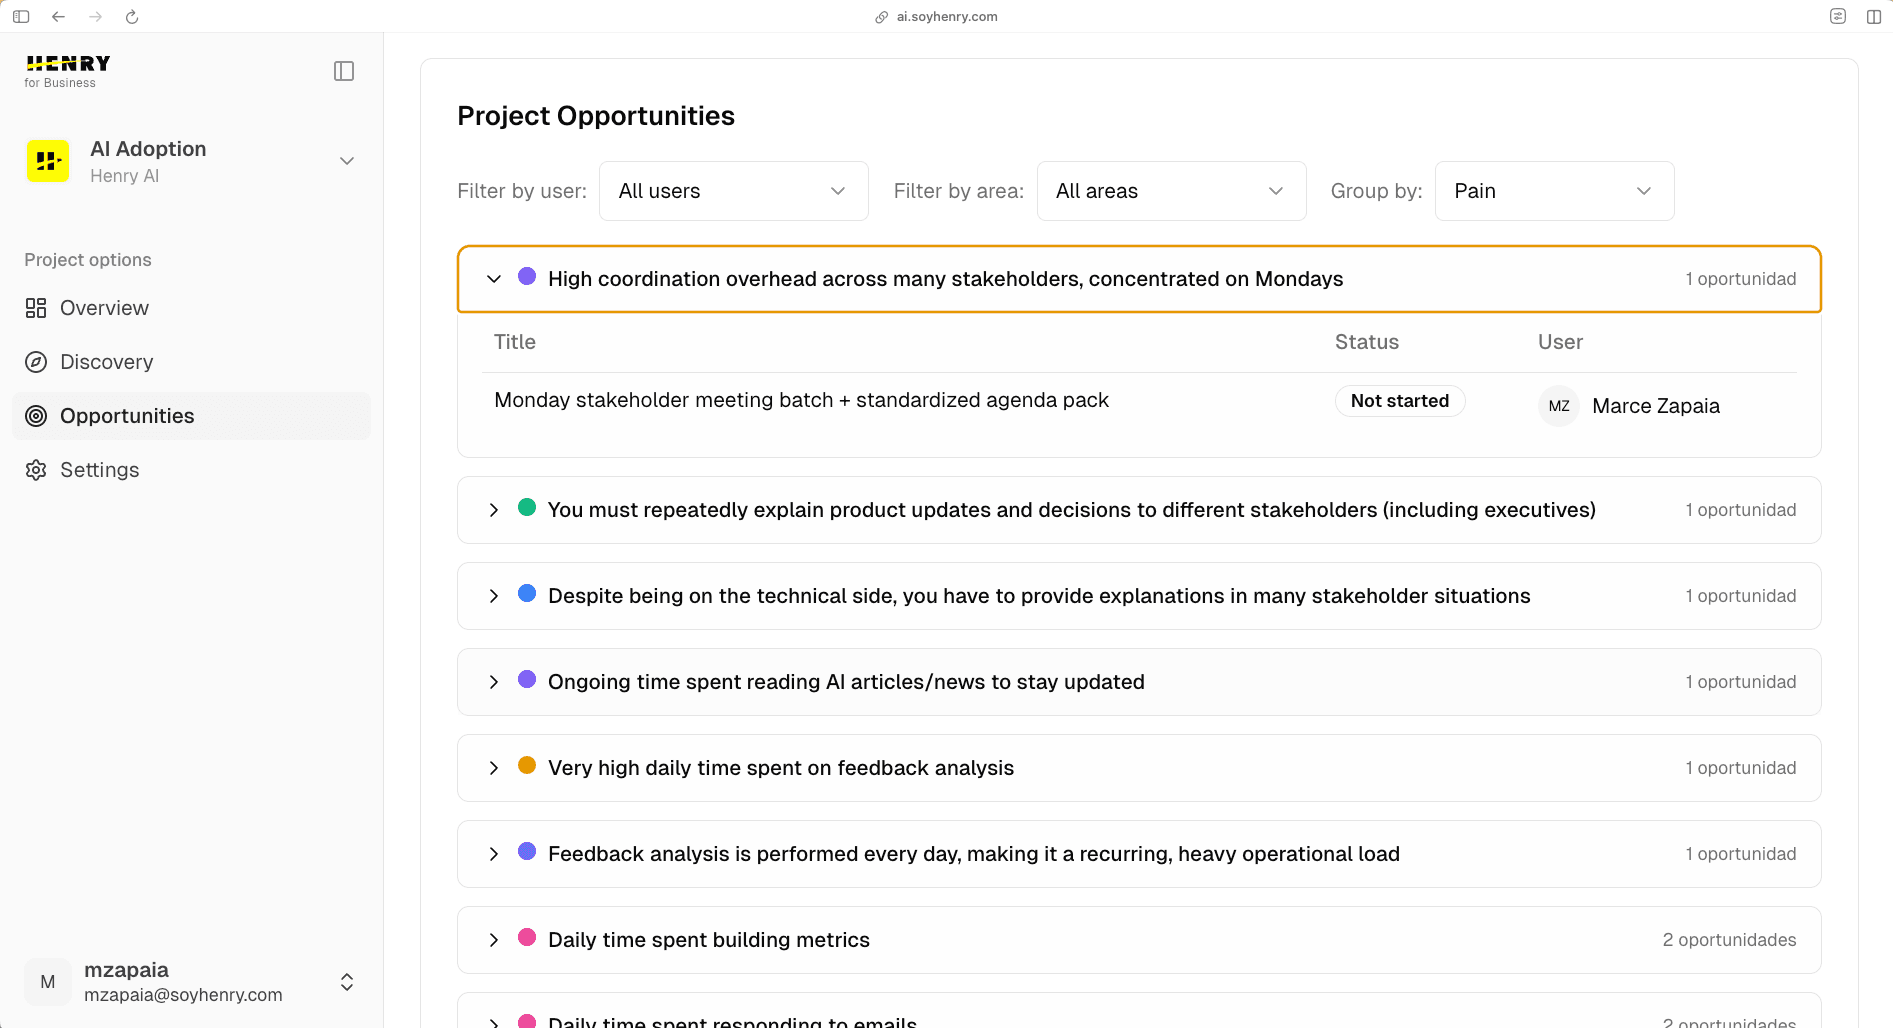Select Overview in the Project options menu
1893x1028 pixels.
(x=104, y=308)
